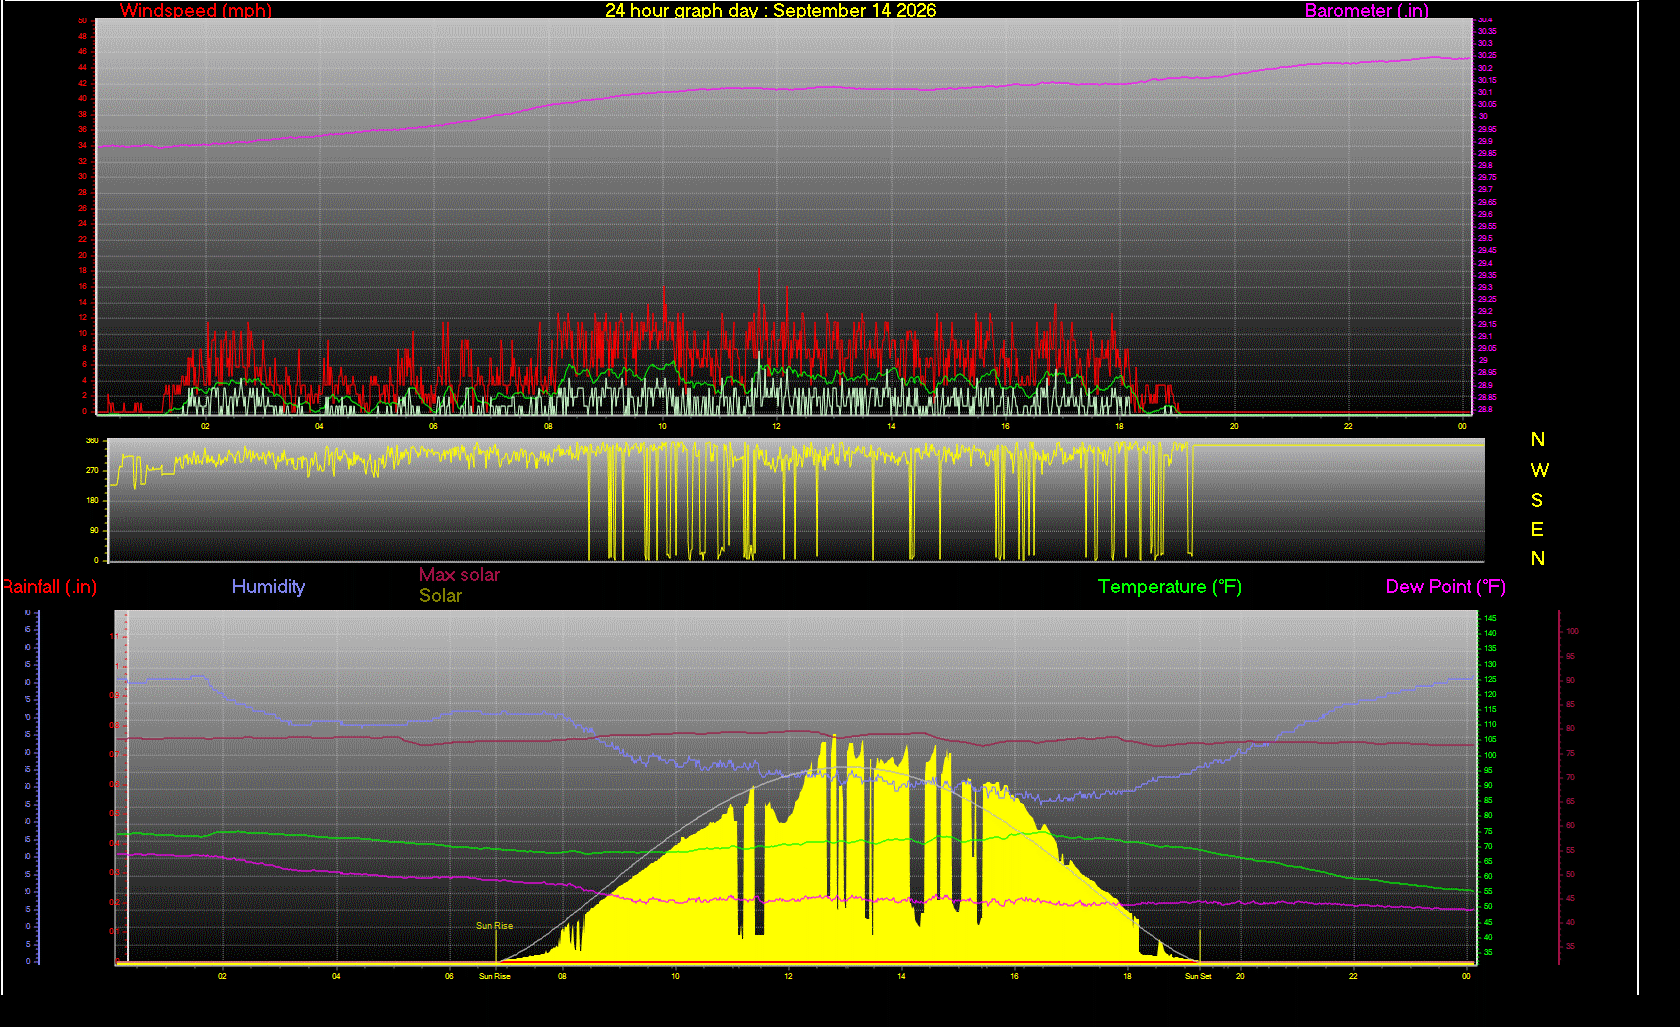
Task: Click hour "16" on the wind graph axis
Action: click(x=1005, y=426)
